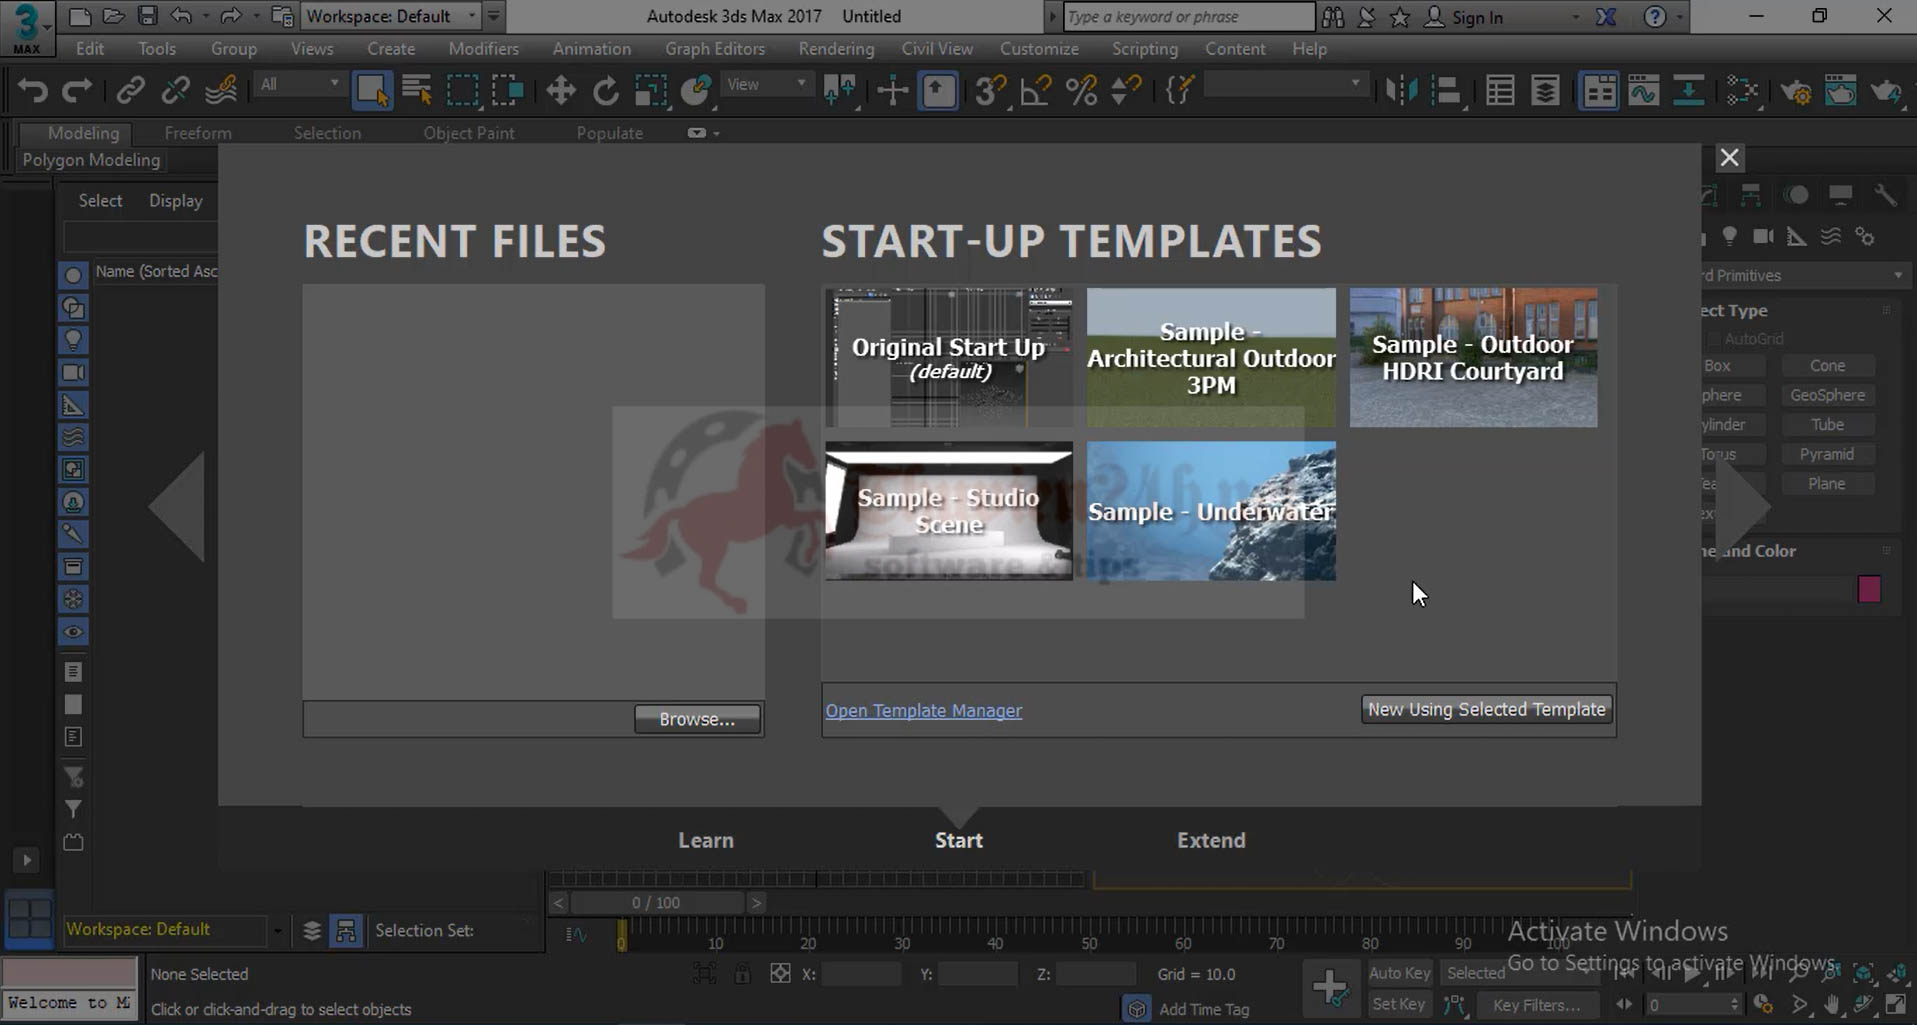Image resolution: width=1917 pixels, height=1025 pixels.
Task: Toggle the selection lock icon
Action: click(742, 974)
